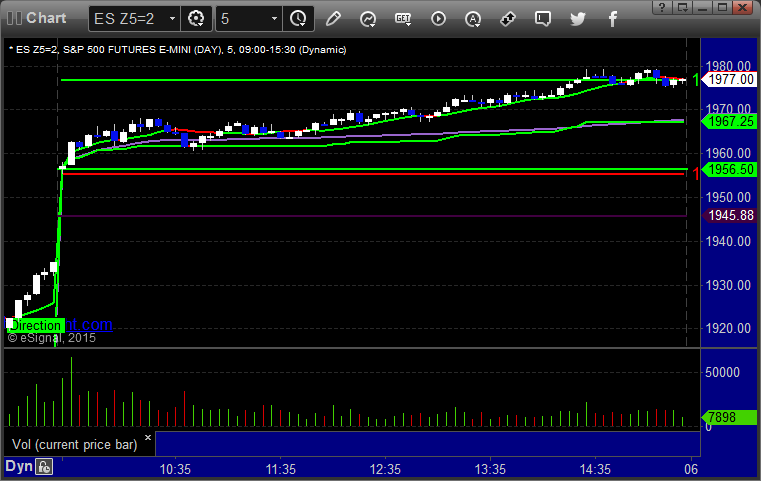
Task: Select the pencil drawing tool
Action: click(x=333, y=18)
